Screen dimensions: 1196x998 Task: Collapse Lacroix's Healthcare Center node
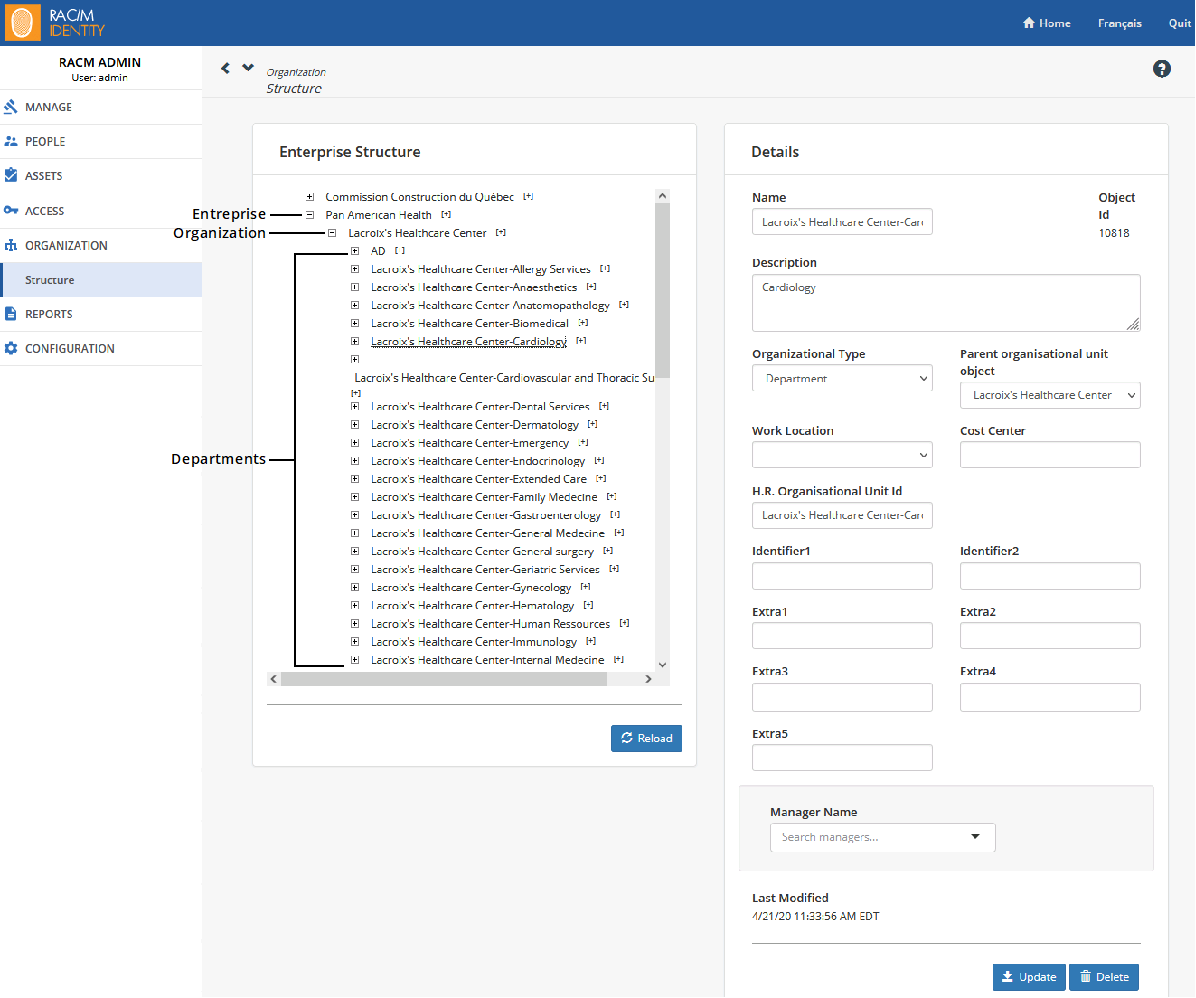[x=332, y=233]
